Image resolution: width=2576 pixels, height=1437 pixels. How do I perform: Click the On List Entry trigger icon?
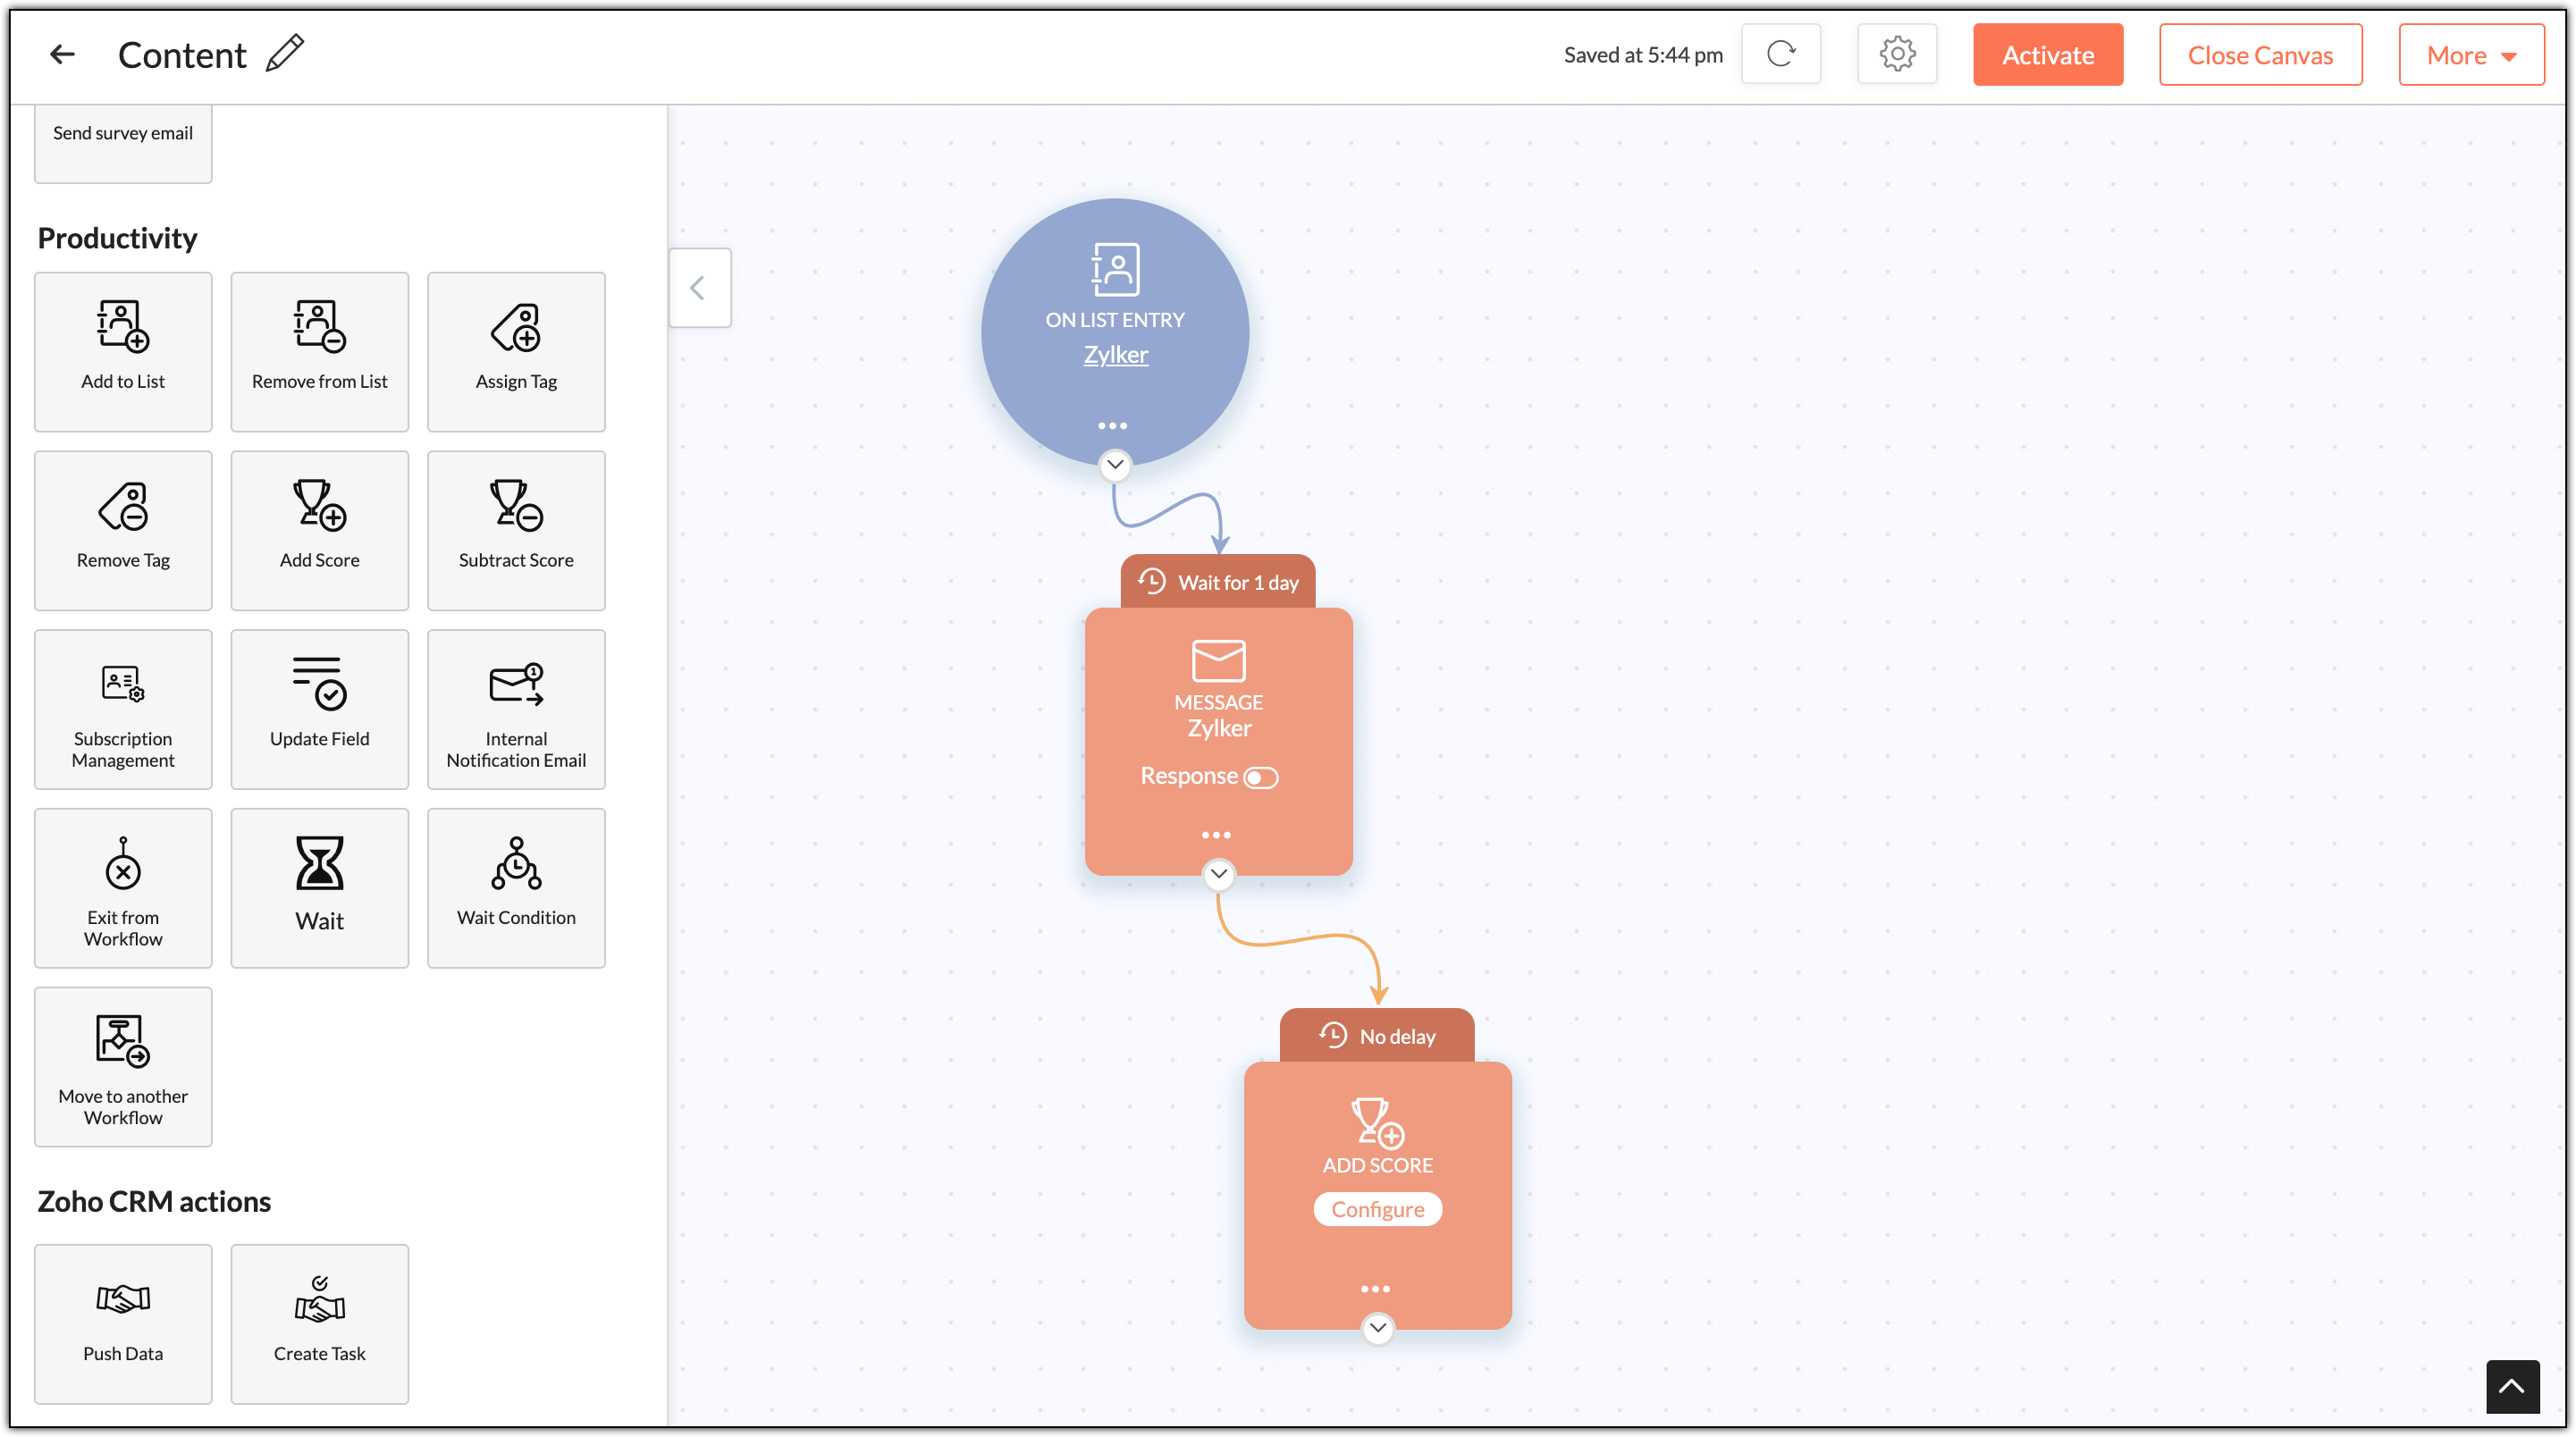point(1115,269)
